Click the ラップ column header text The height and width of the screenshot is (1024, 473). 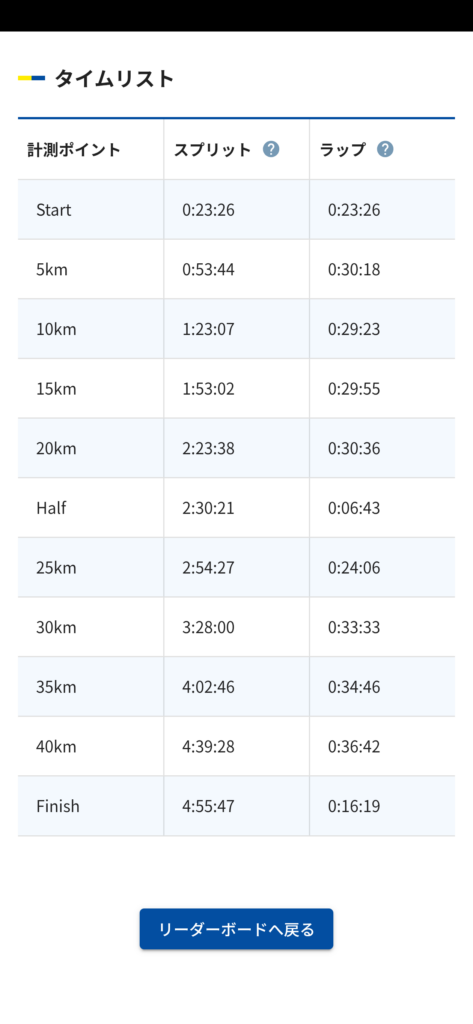(342, 150)
